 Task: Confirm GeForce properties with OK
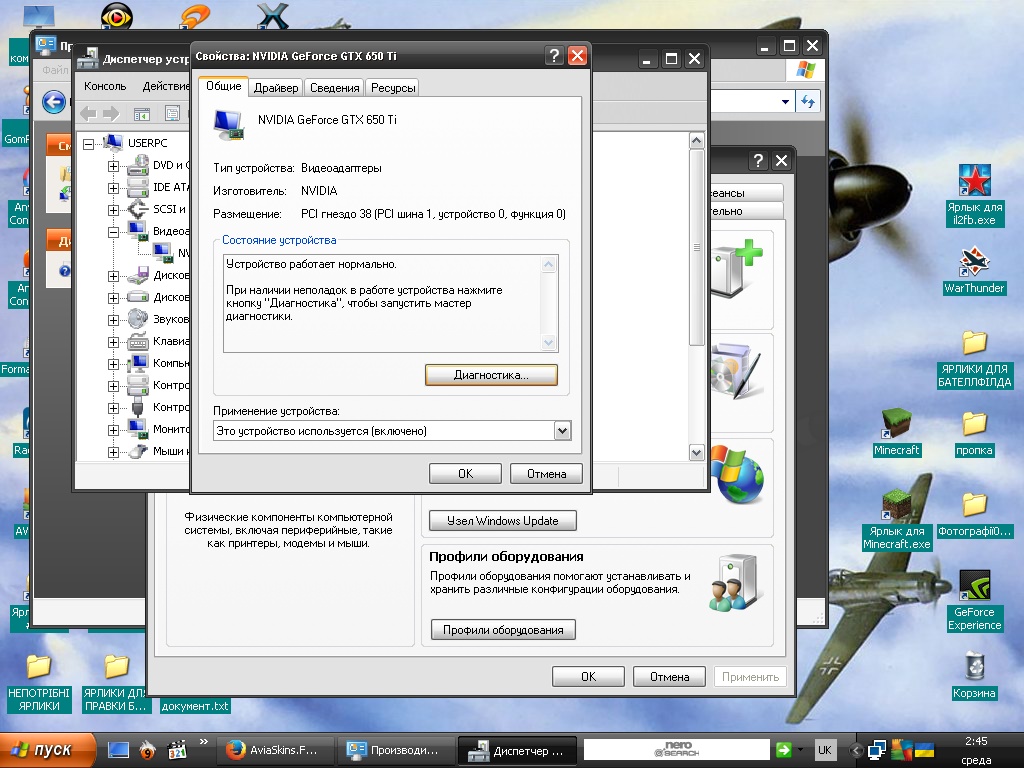pos(465,473)
